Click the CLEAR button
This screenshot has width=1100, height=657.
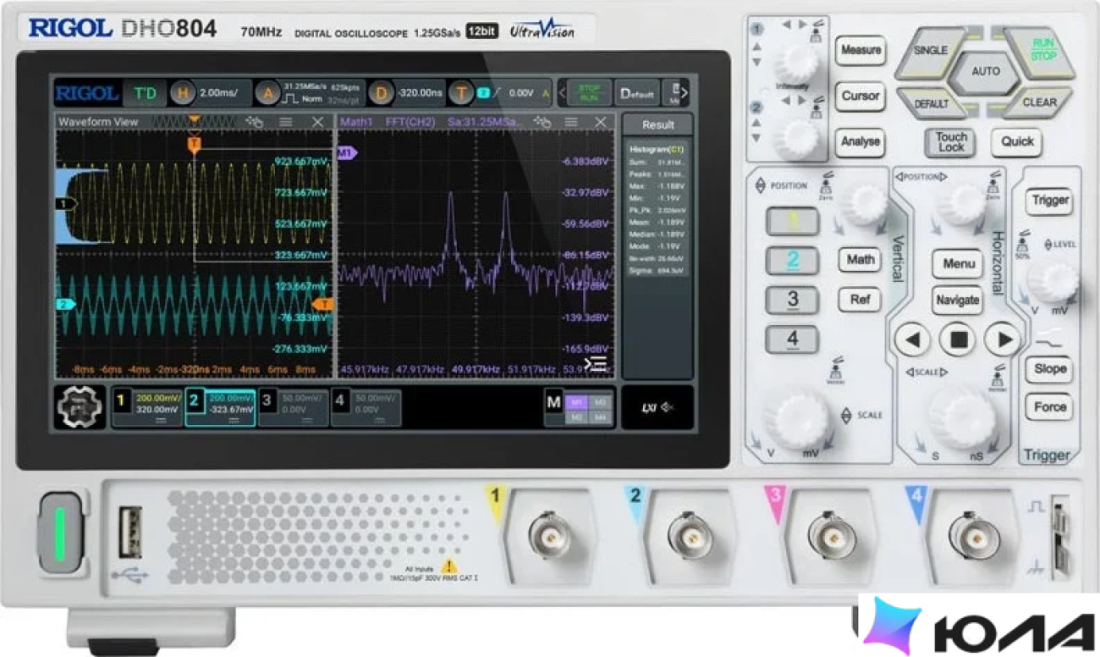1039,103
